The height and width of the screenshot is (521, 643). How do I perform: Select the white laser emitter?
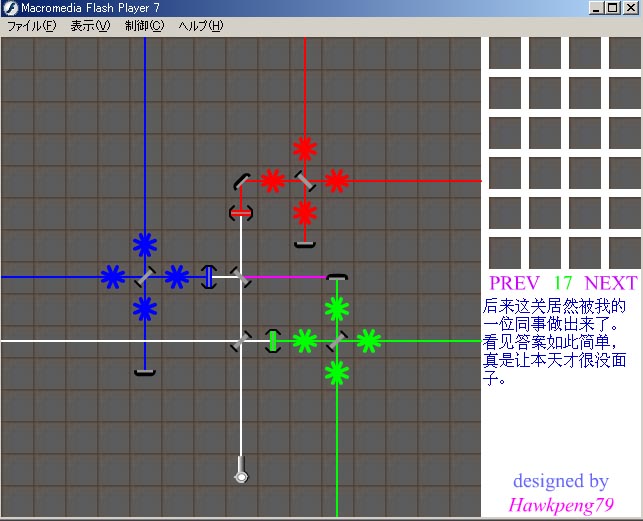(x=241, y=470)
